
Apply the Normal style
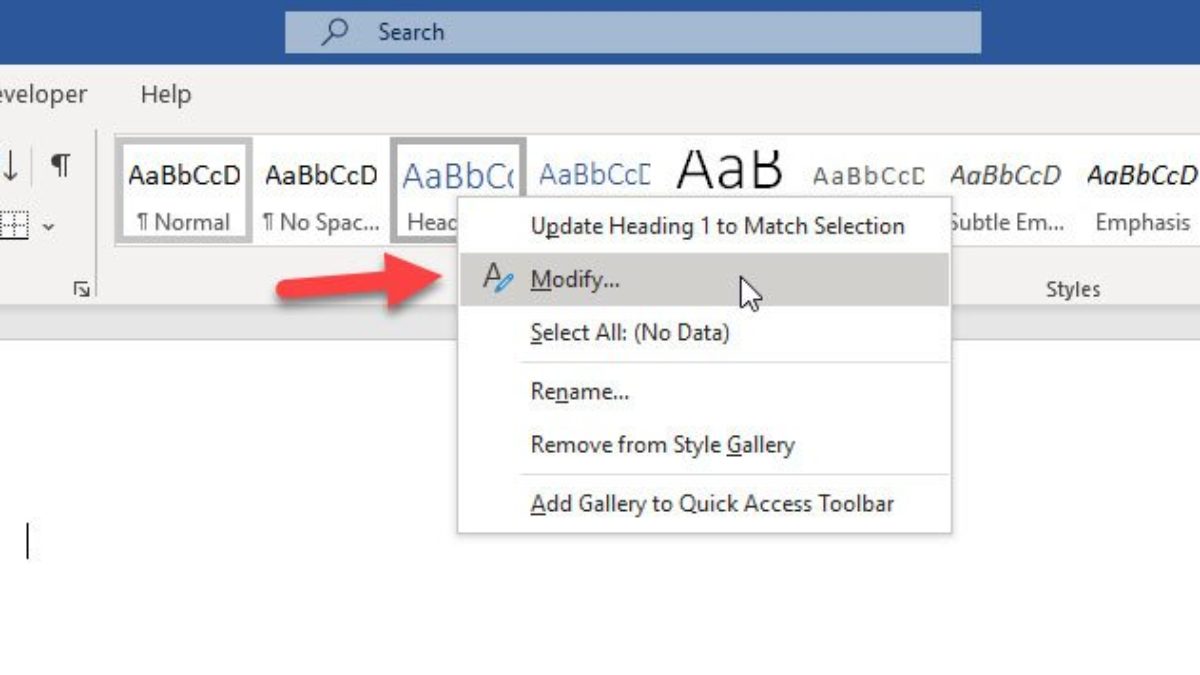click(184, 190)
